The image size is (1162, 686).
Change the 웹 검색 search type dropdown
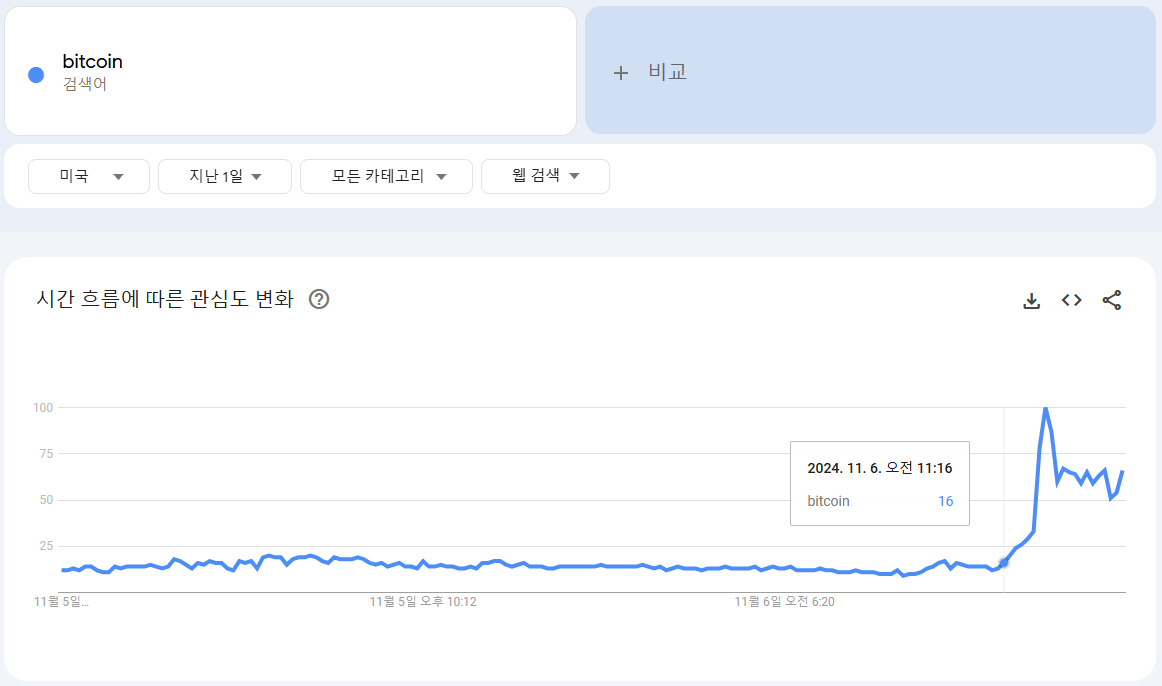545,176
